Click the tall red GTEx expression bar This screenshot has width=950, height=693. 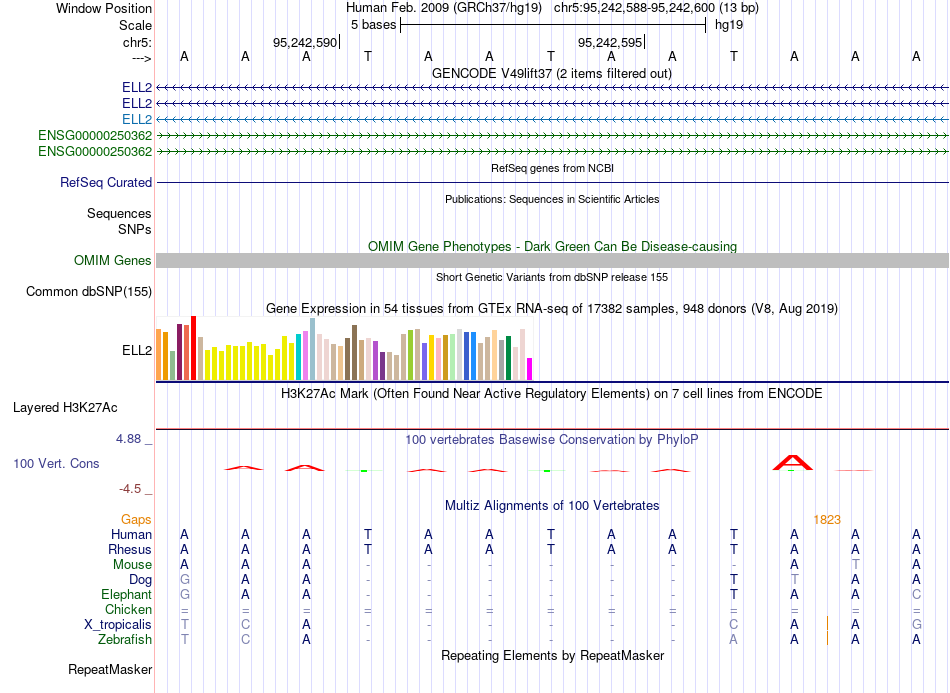(x=193, y=348)
